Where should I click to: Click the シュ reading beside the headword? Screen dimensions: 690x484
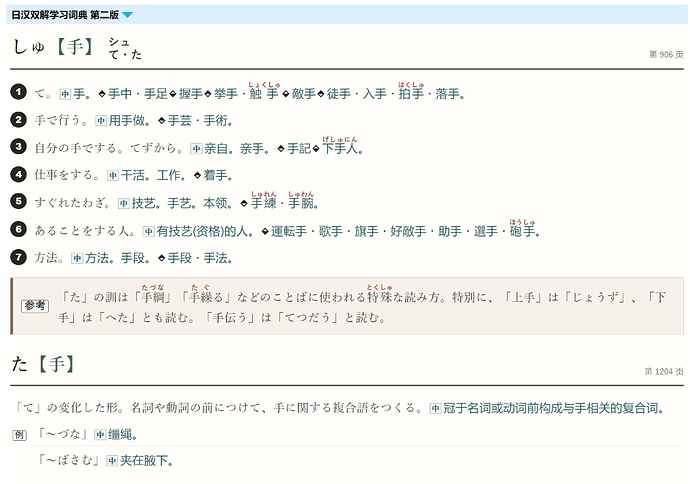(119, 42)
